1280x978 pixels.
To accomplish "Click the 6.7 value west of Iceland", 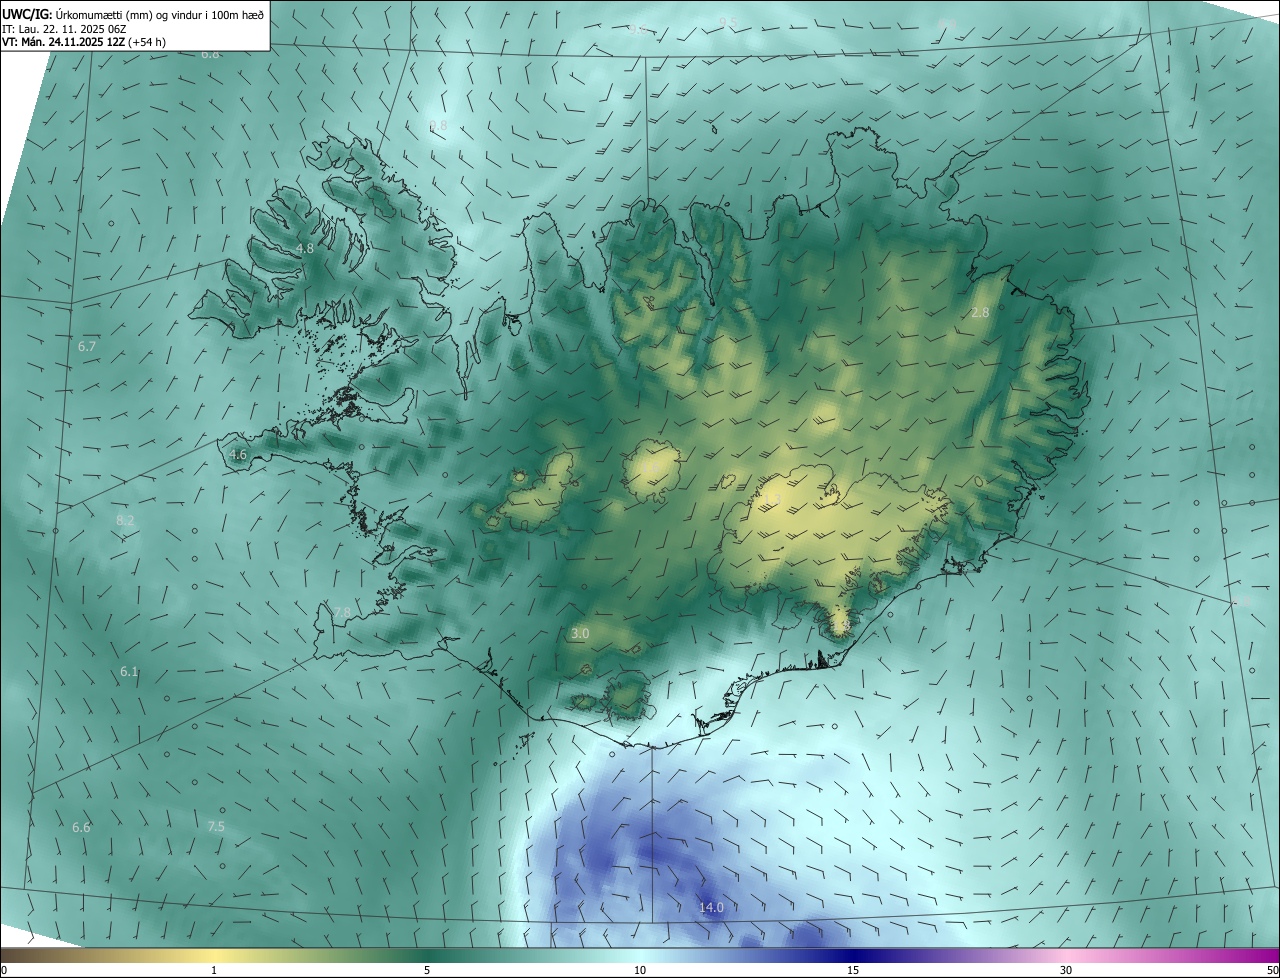I will pos(87,346).
